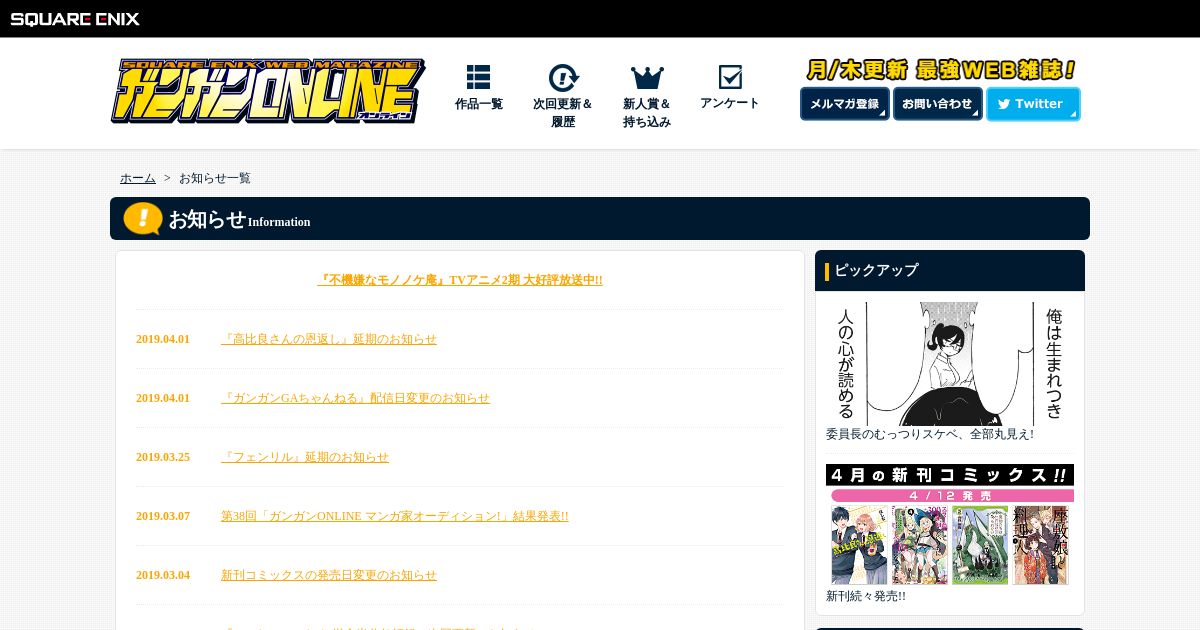Image resolution: width=1200 pixels, height=630 pixels.
Task: Click the 委員長のむっつりスケベ caption text
Action: 930,434
